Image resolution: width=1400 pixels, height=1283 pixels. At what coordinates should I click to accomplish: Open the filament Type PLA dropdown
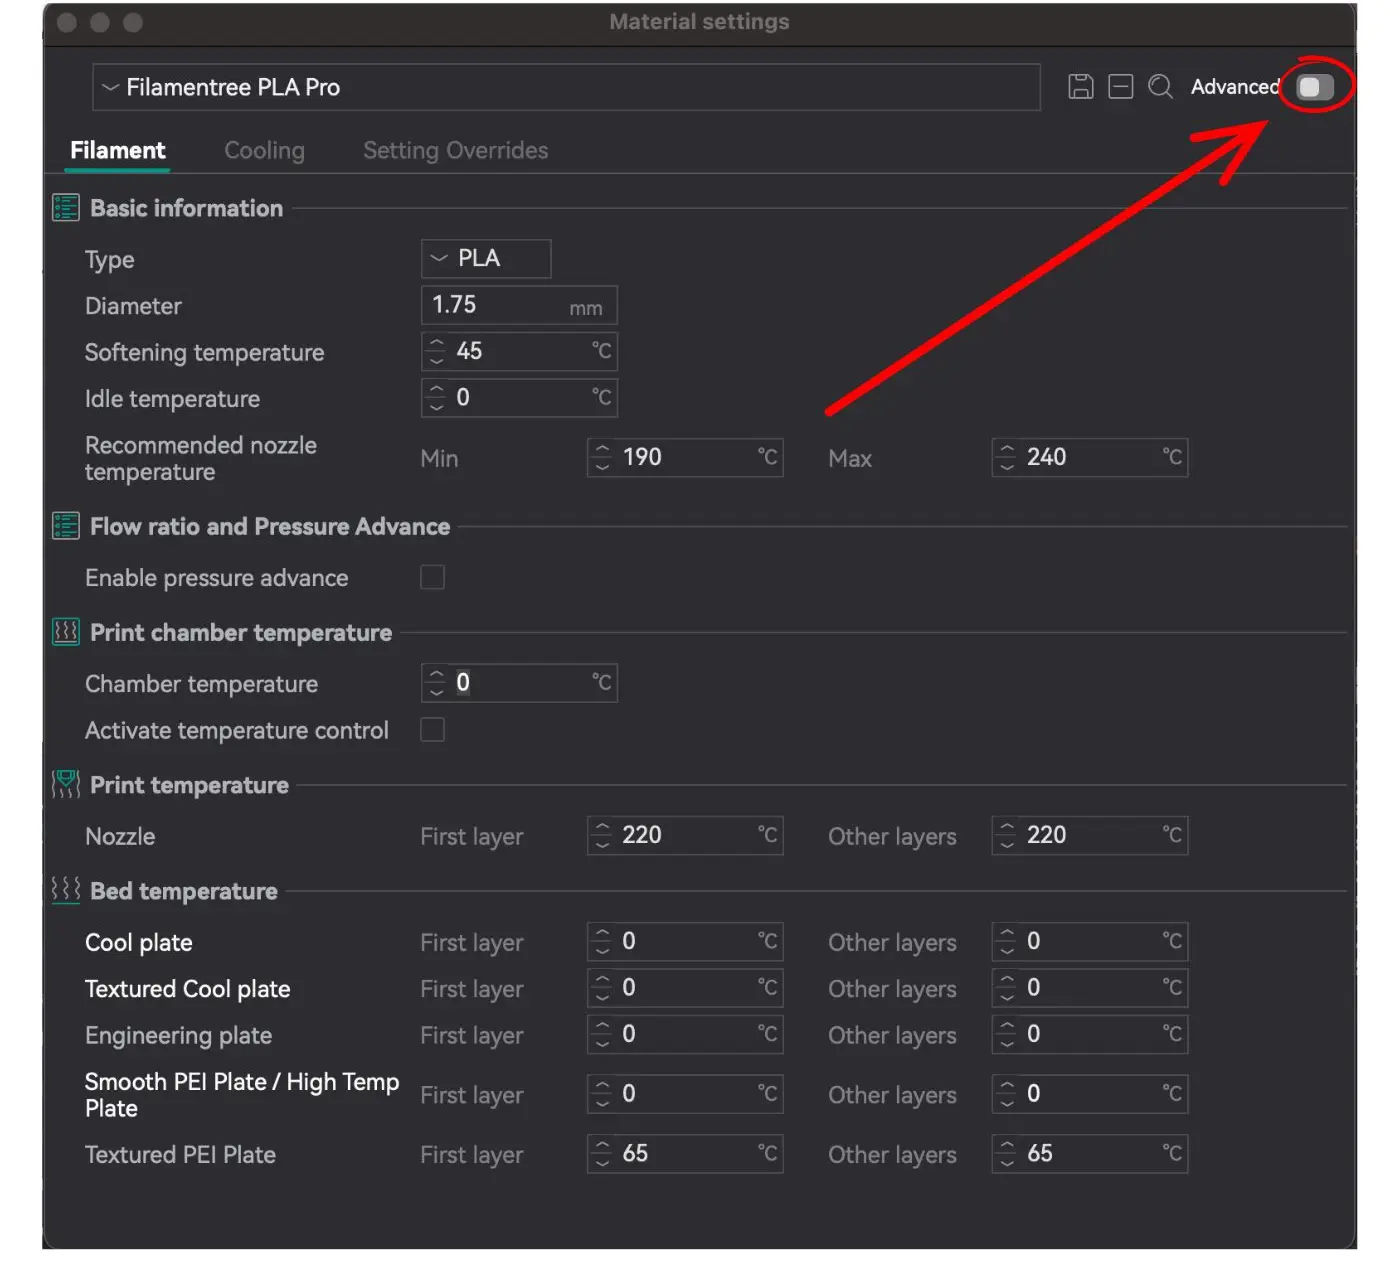[486, 258]
